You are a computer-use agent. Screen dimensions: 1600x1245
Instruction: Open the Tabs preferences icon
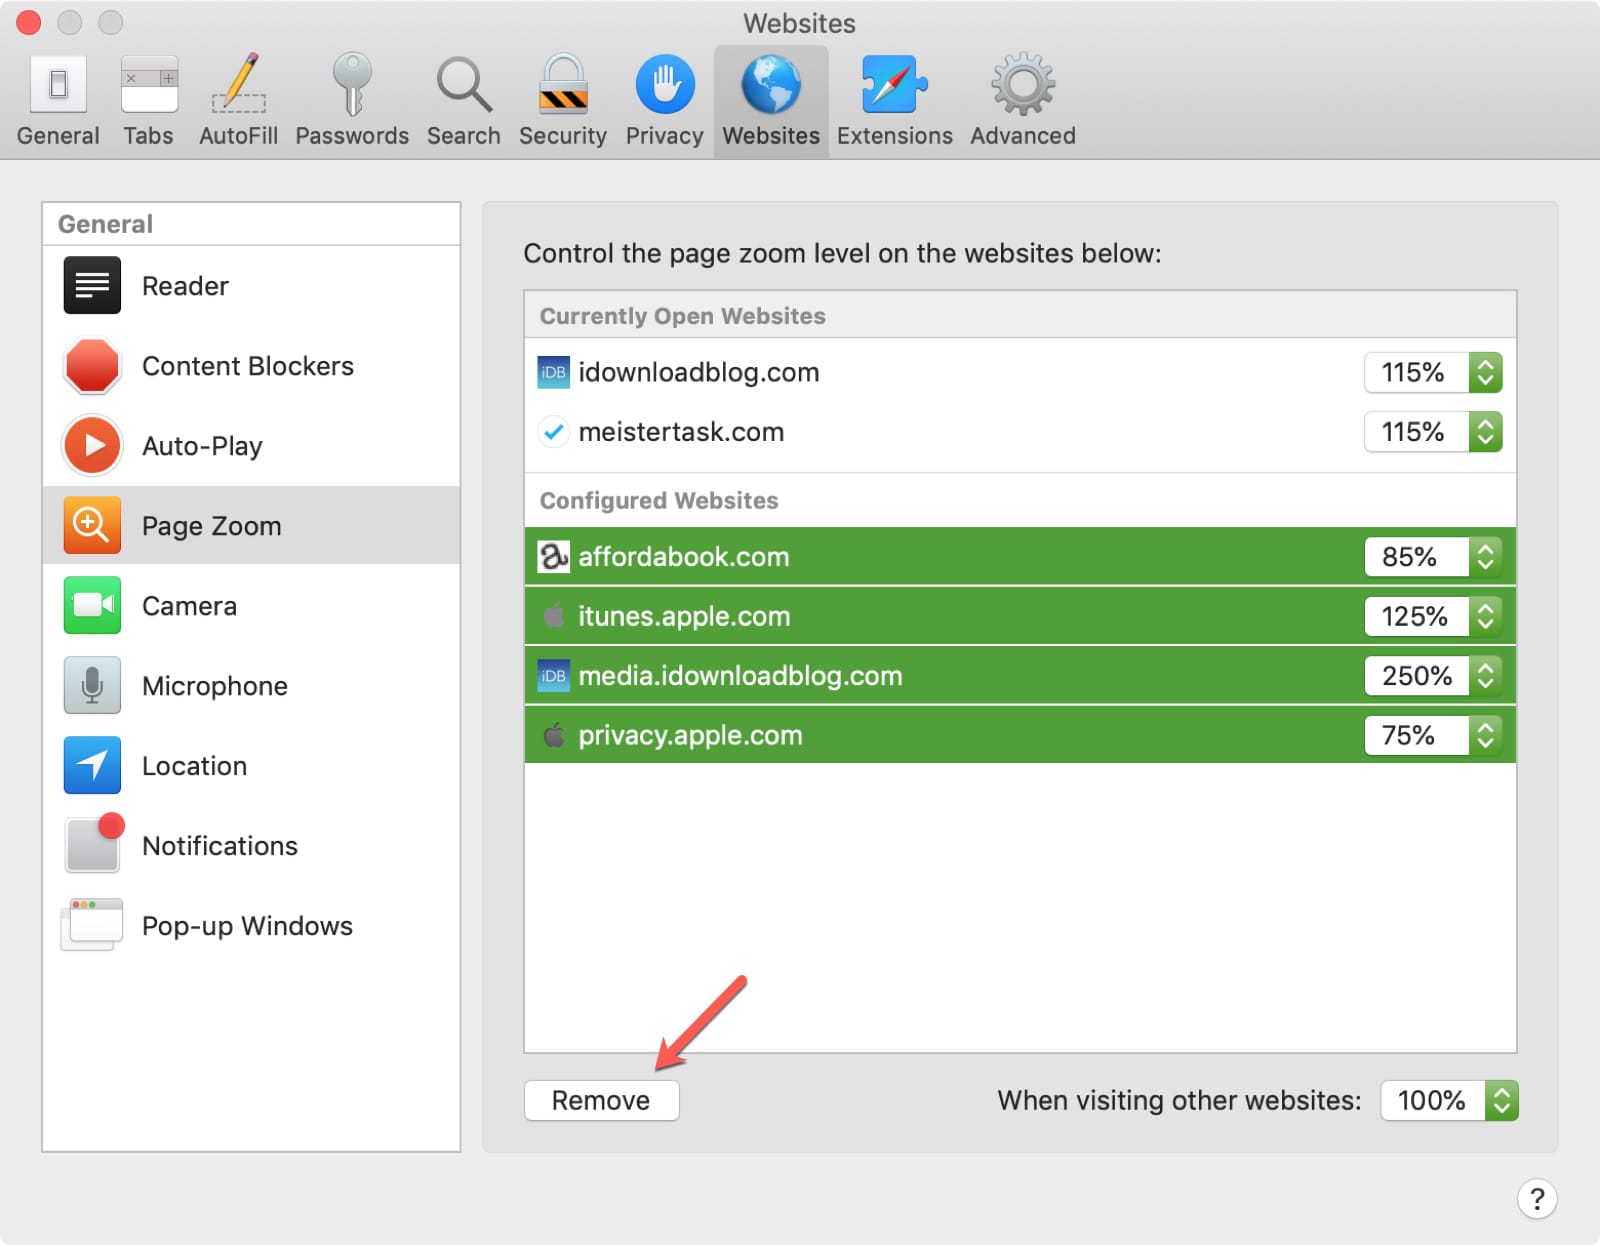coord(149,84)
